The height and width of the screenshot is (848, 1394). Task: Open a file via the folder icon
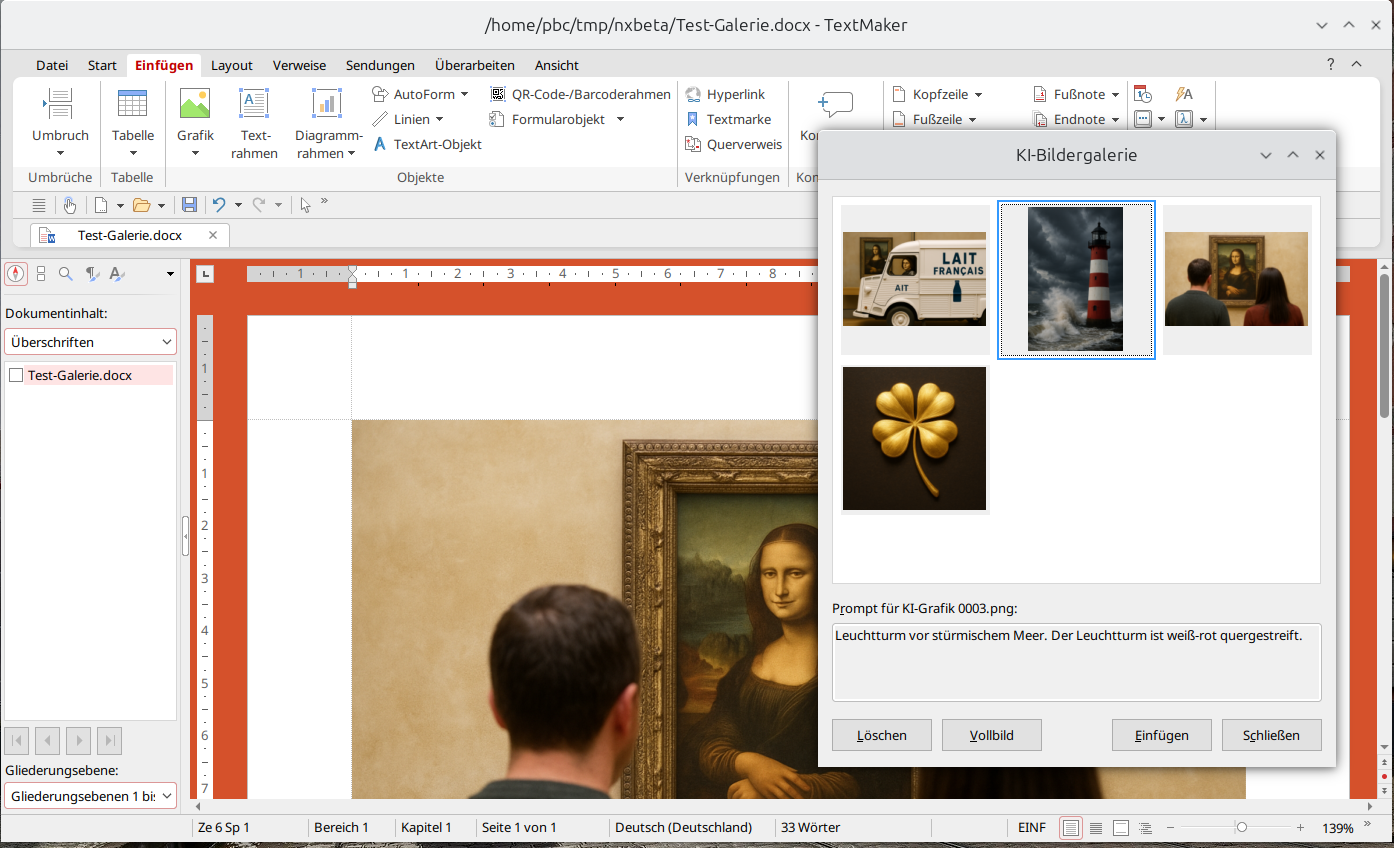[141, 205]
